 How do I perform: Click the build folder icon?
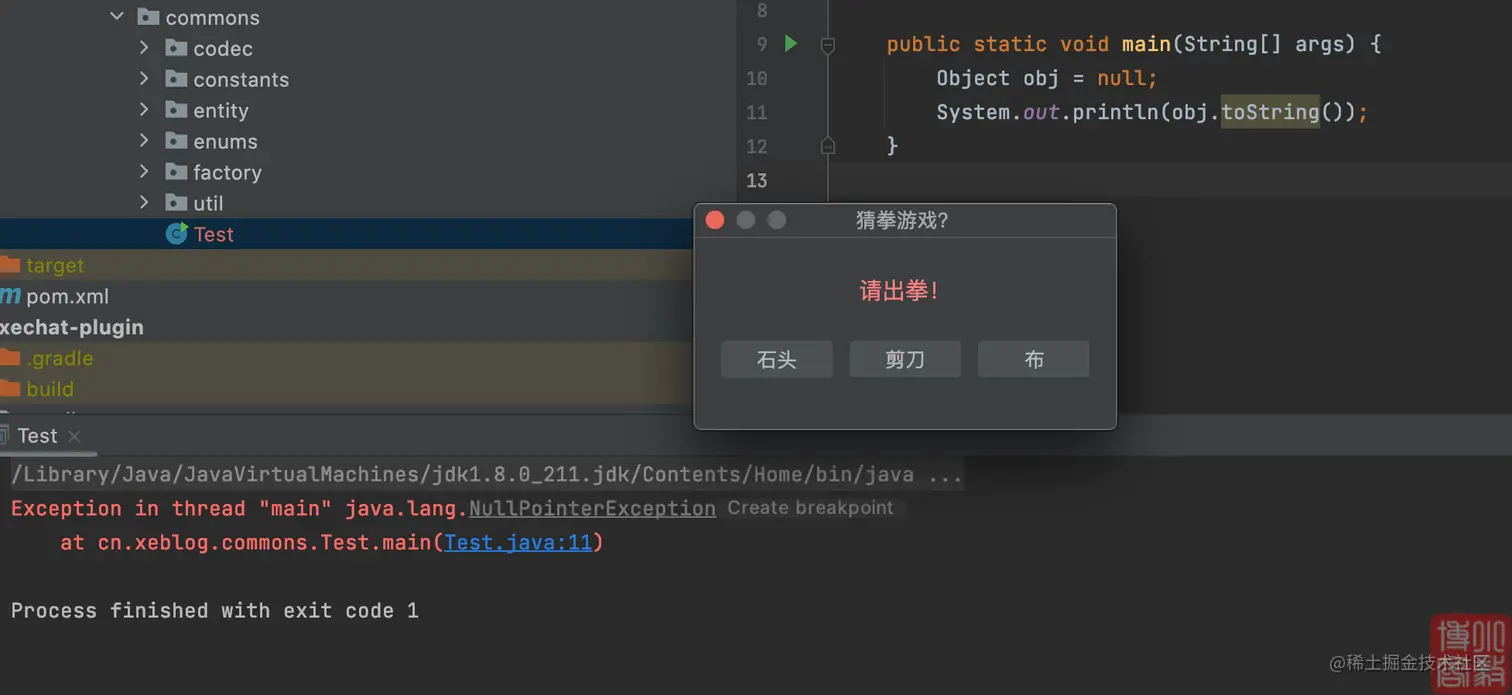[x=10, y=389]
